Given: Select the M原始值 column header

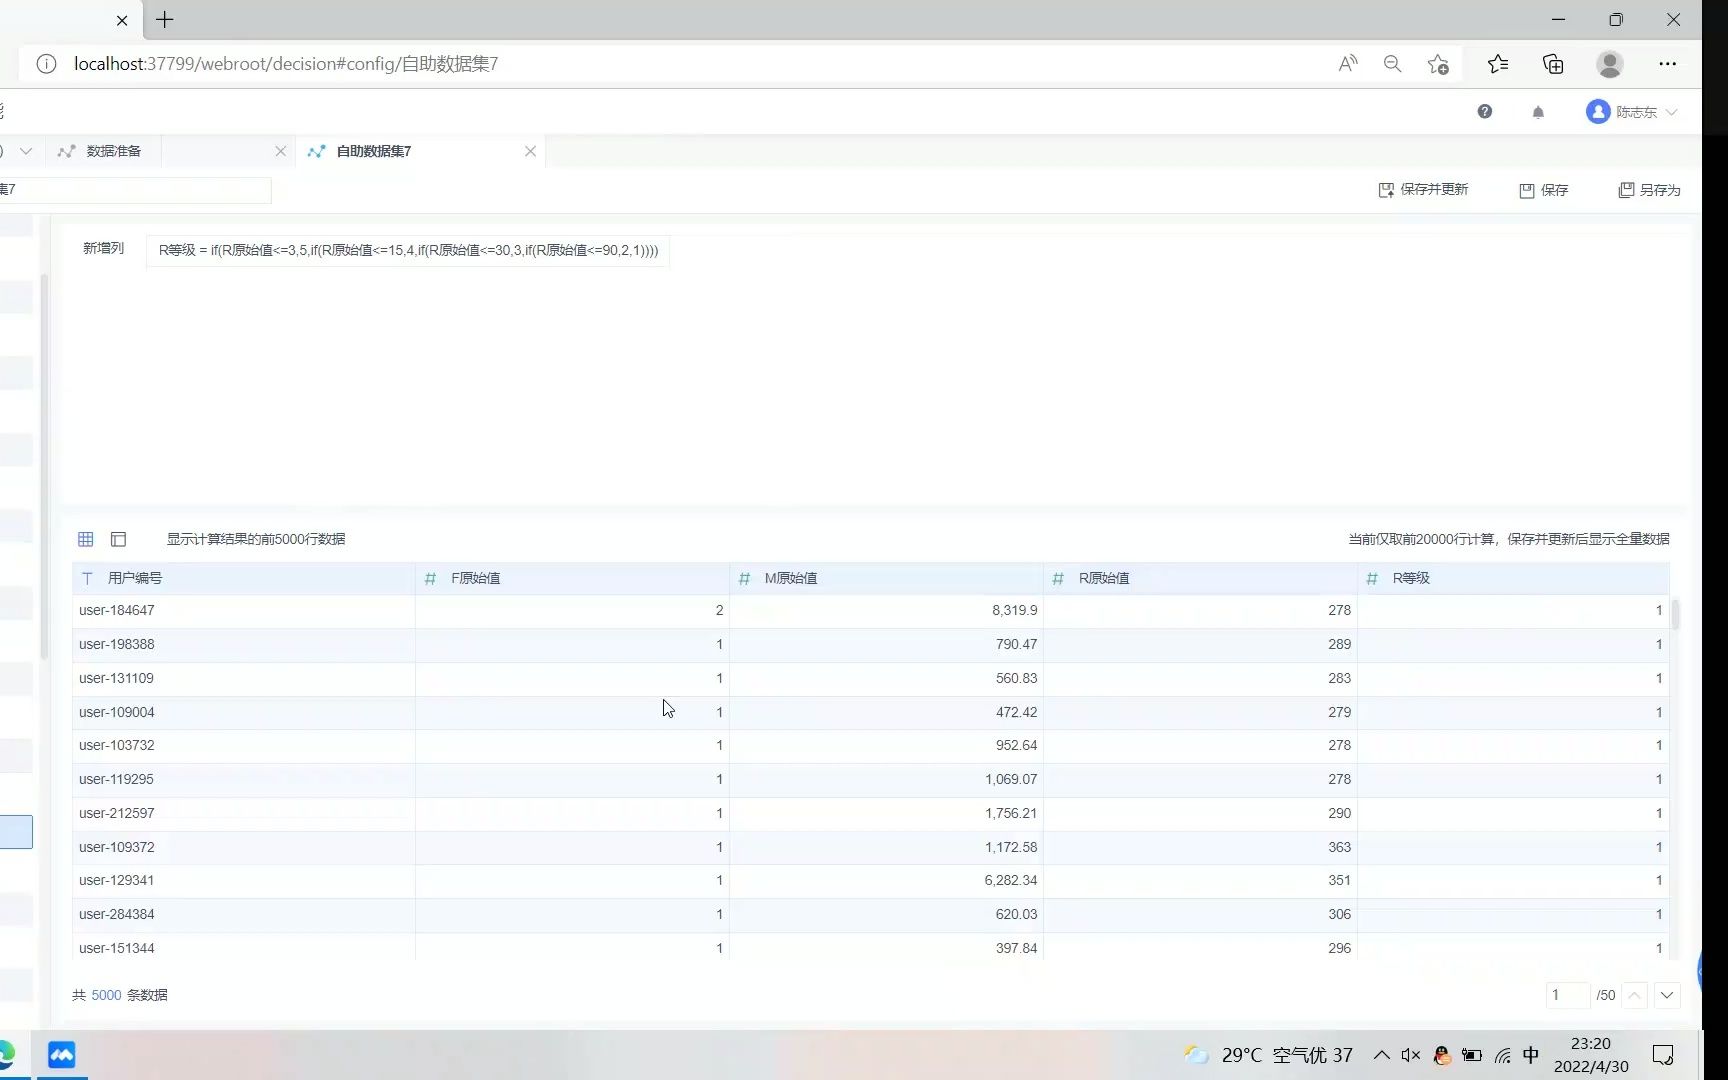Looking at the screenshot, I should 886,578.
